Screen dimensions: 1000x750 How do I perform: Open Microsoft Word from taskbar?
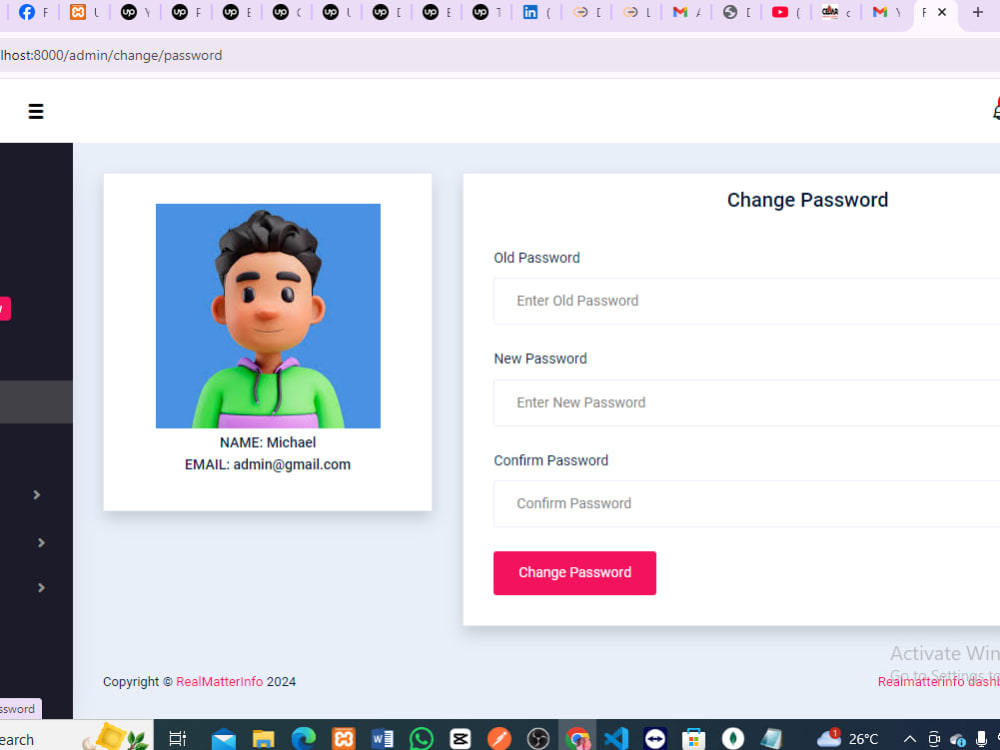382,739
